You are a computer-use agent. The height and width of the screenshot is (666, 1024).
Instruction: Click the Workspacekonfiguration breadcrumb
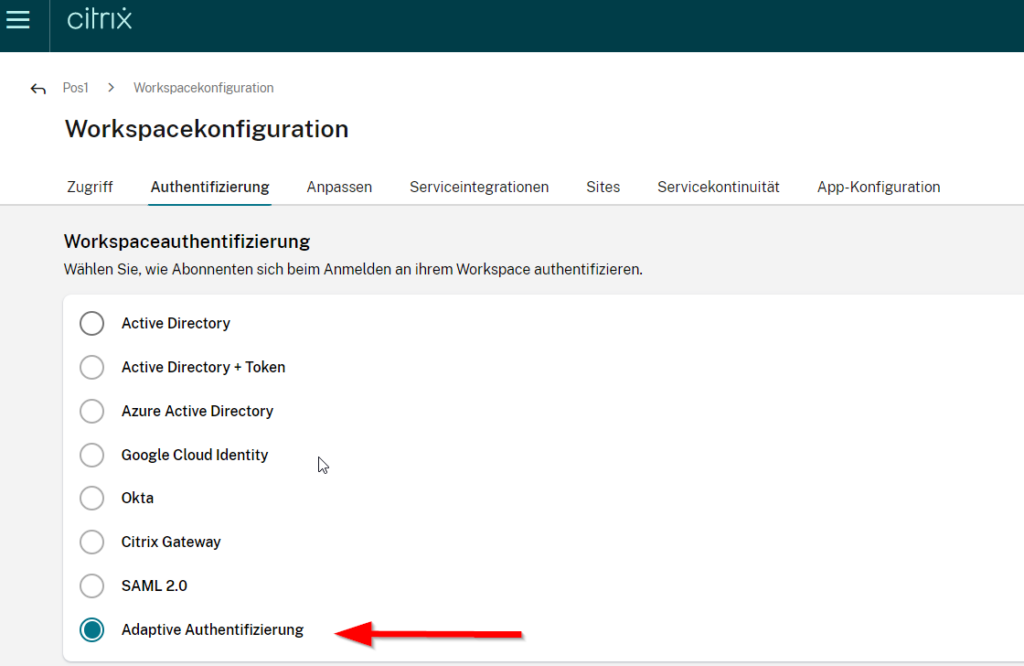(x=203, y=88)
